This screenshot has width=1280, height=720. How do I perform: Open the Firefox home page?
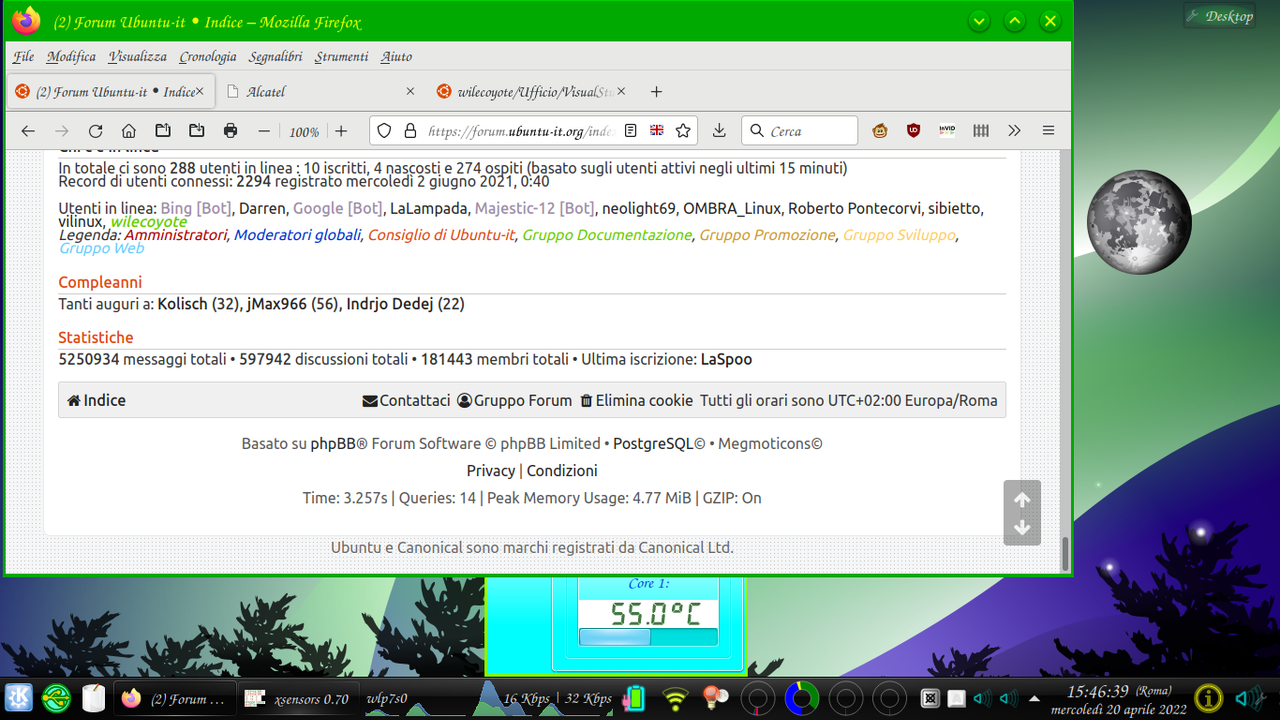pyautogui.click(x=129, y=131)
